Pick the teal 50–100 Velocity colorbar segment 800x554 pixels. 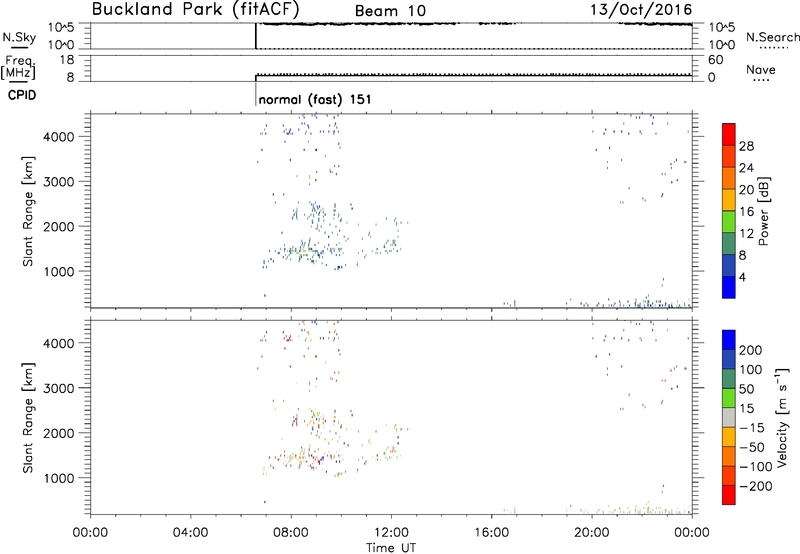pyautogui.click(x=729, y=379)
